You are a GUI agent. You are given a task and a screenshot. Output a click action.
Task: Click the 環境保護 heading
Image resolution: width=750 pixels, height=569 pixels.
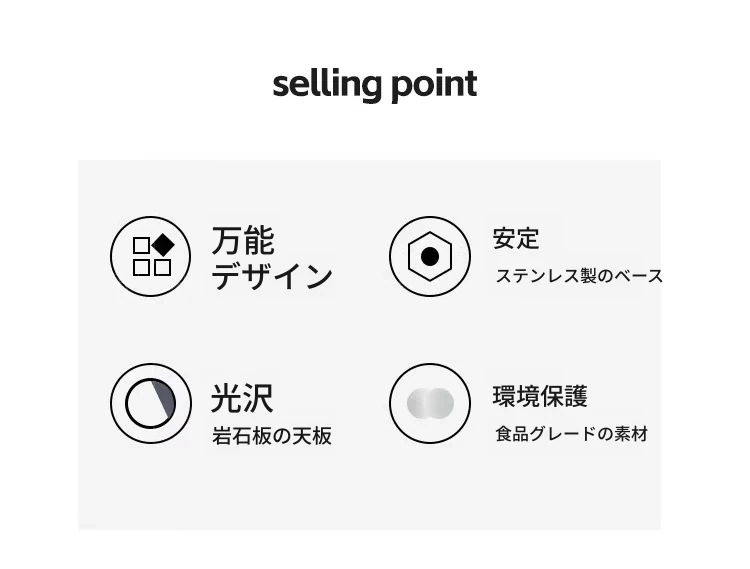point(540,396)
